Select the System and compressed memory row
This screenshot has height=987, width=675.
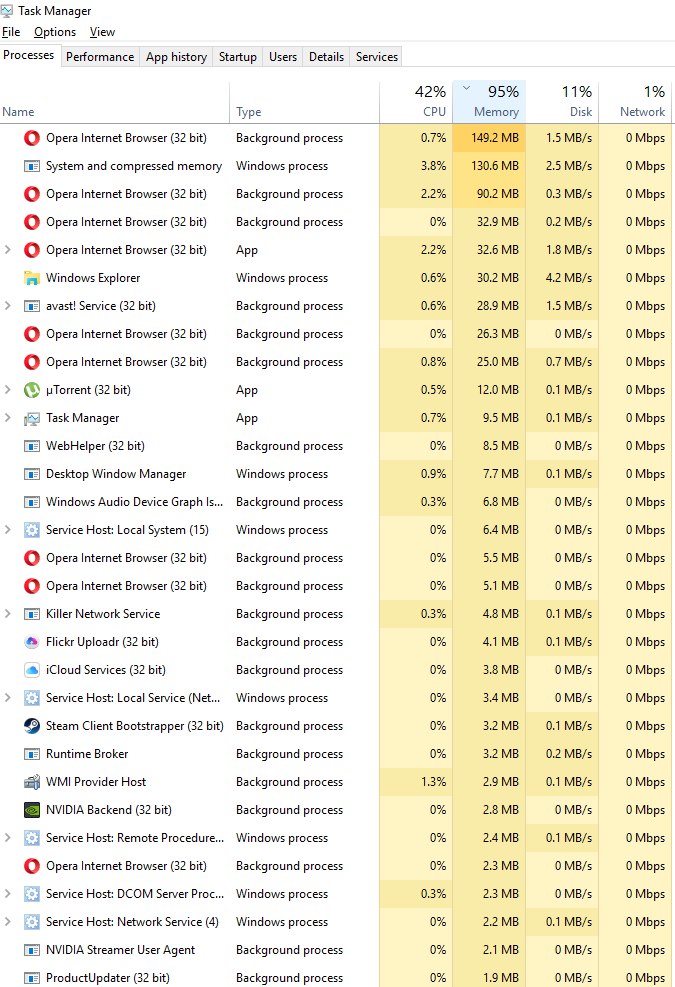(x=336, y=166)
